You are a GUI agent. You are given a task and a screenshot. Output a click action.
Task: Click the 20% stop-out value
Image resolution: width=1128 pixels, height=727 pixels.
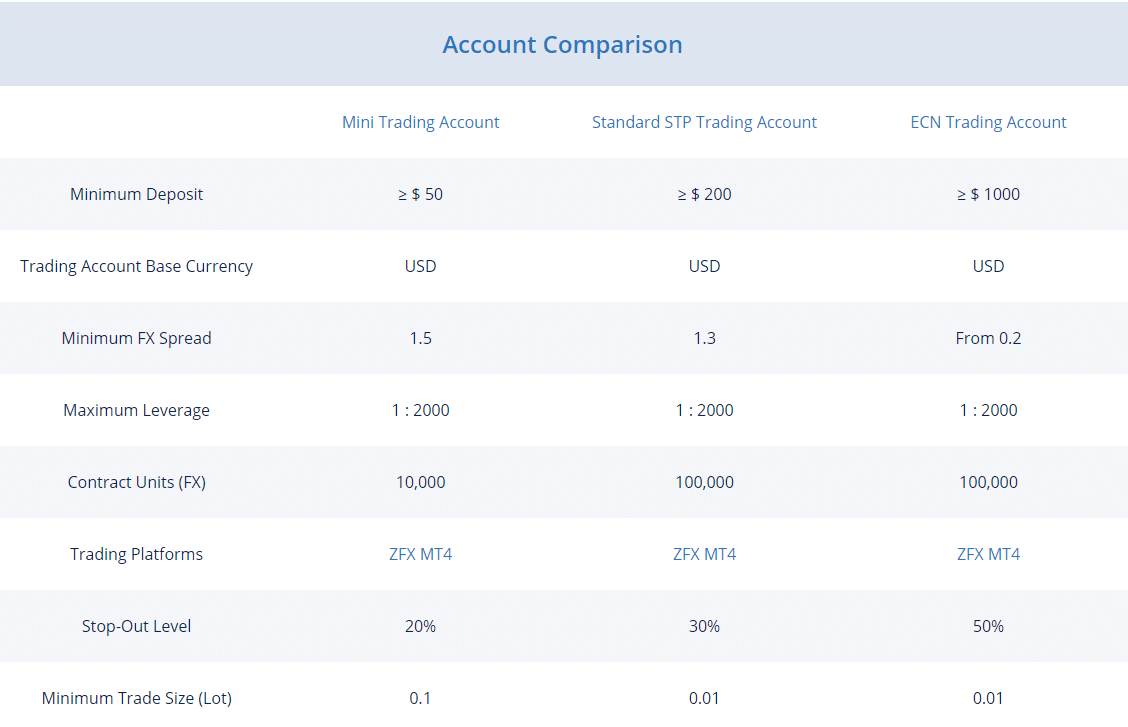pos(420,626)
